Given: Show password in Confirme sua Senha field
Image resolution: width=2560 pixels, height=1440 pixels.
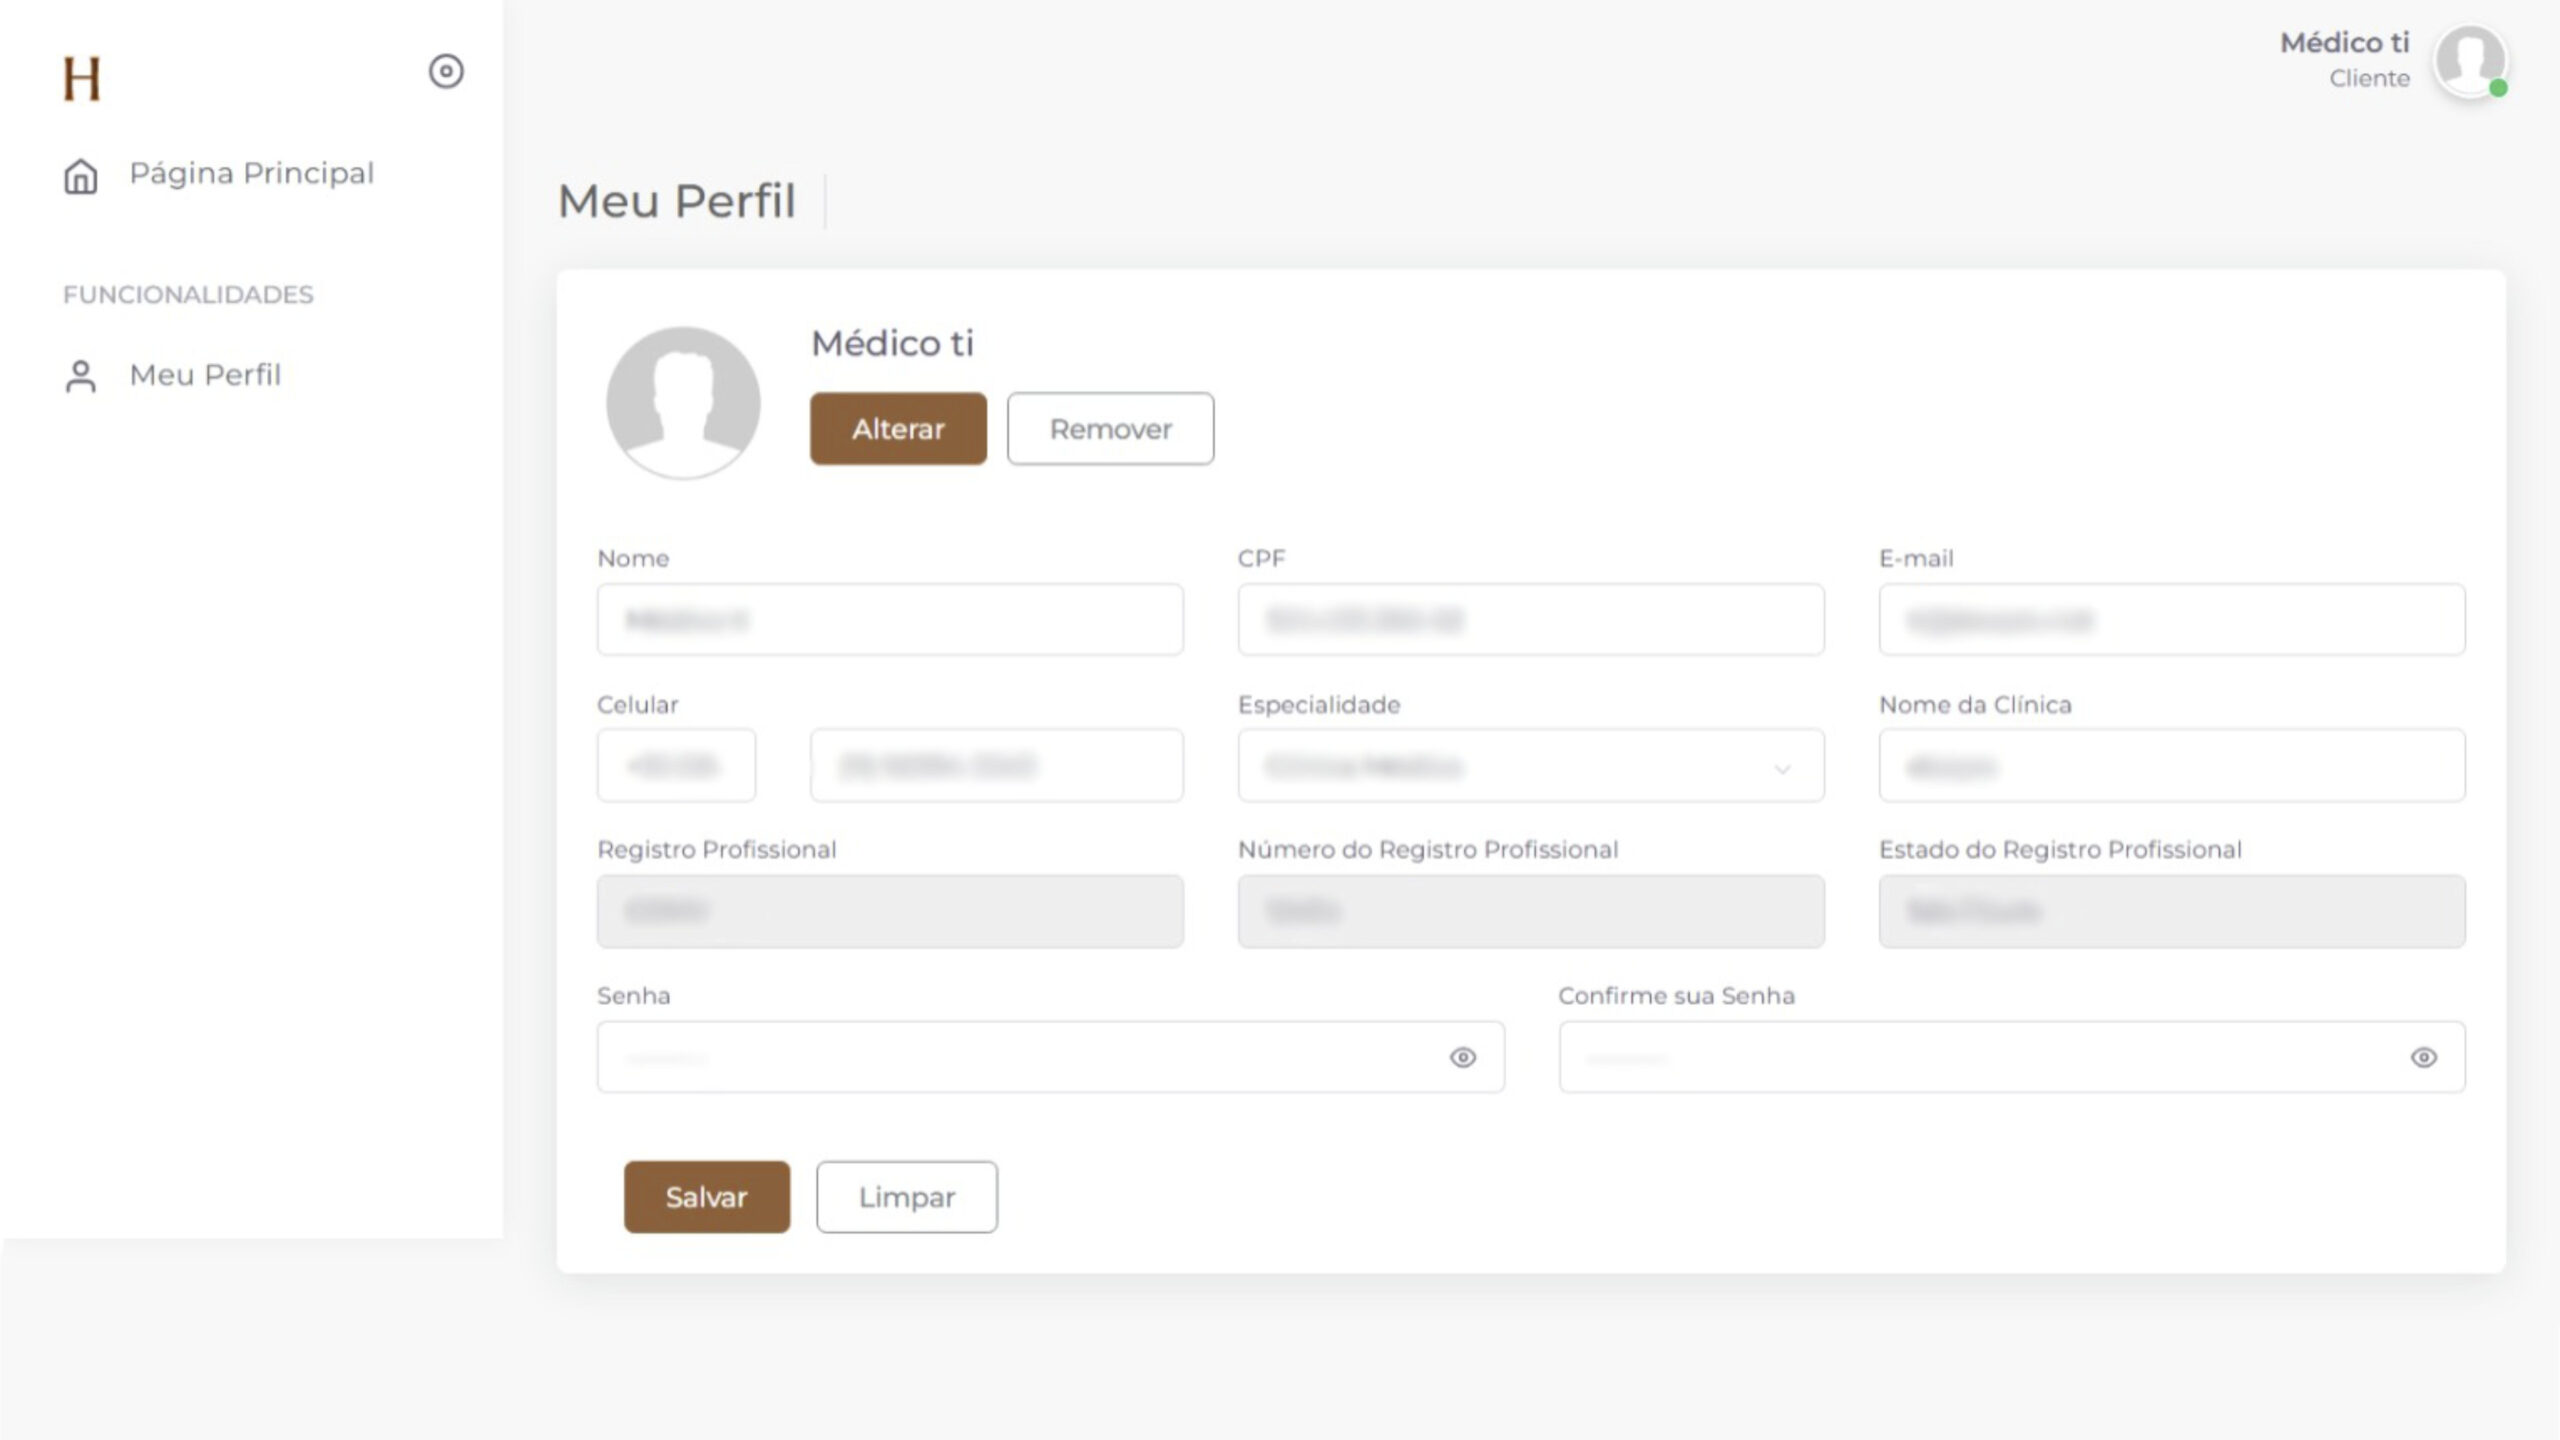Looking at the screenshot, I should pos(2423,1057).
